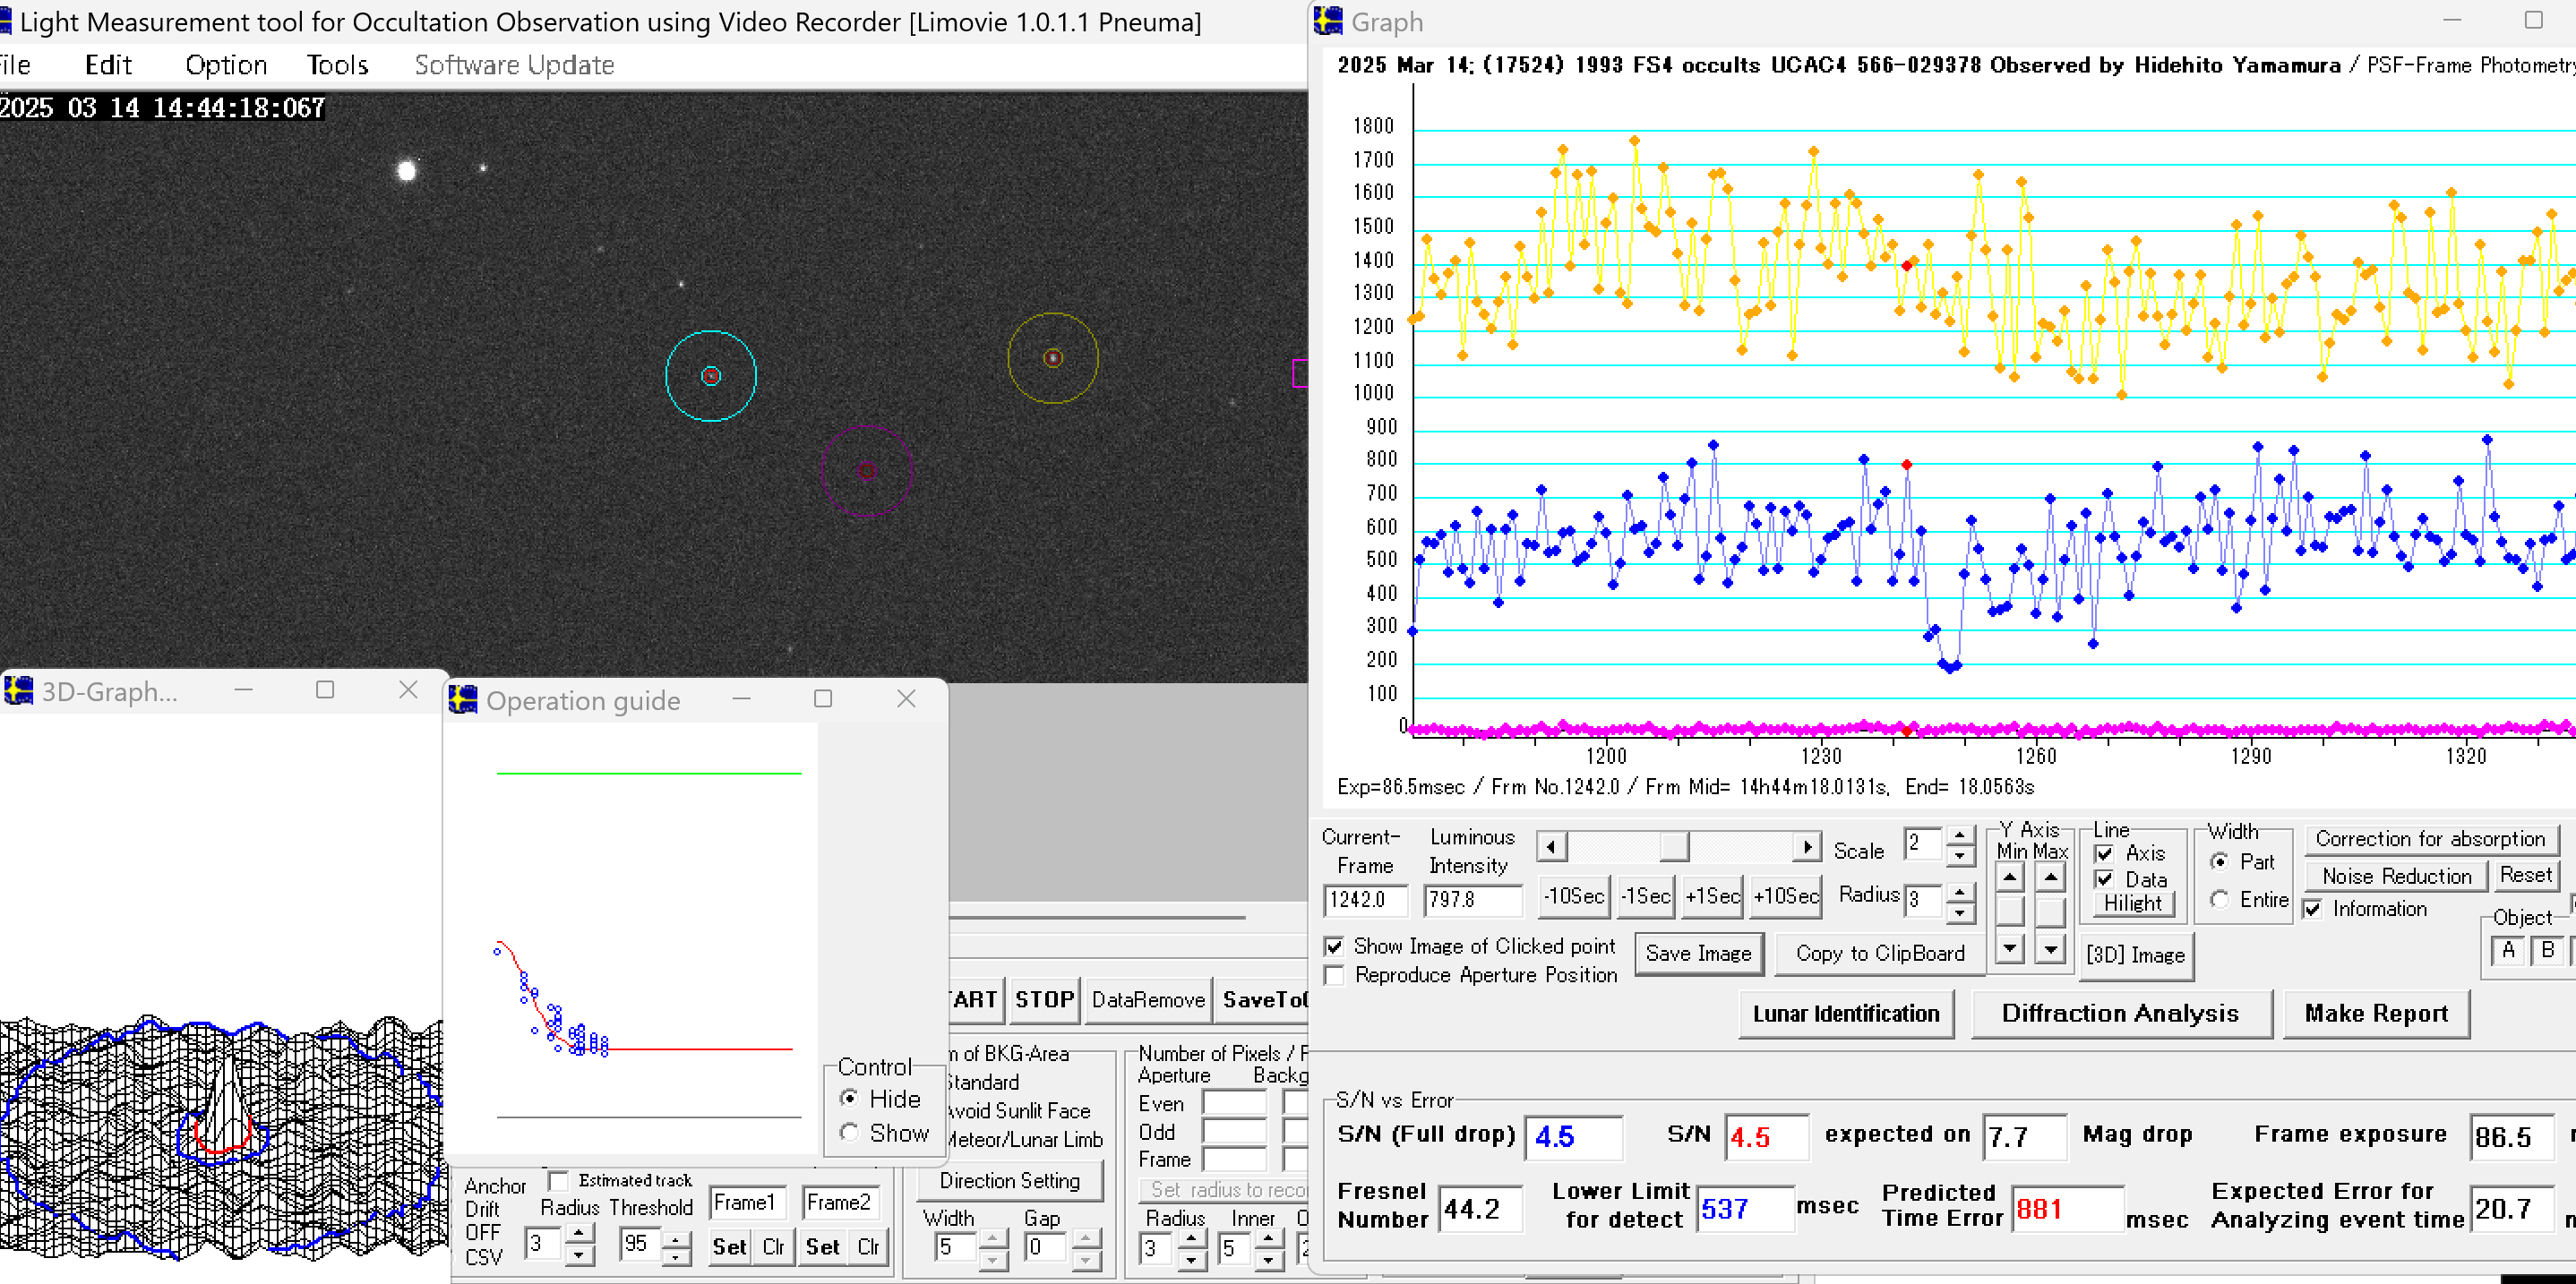
Task: Click the Current-Frame input field
Action: pos(1364,899)
